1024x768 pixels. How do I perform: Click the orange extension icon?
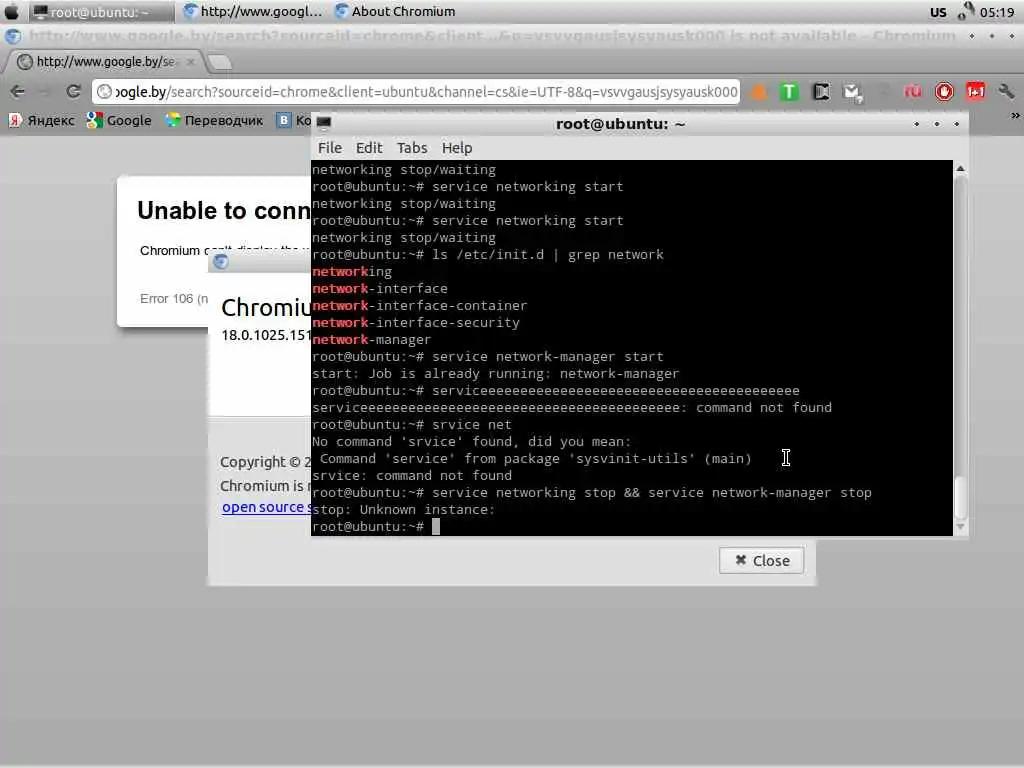(x=759, y=91)
